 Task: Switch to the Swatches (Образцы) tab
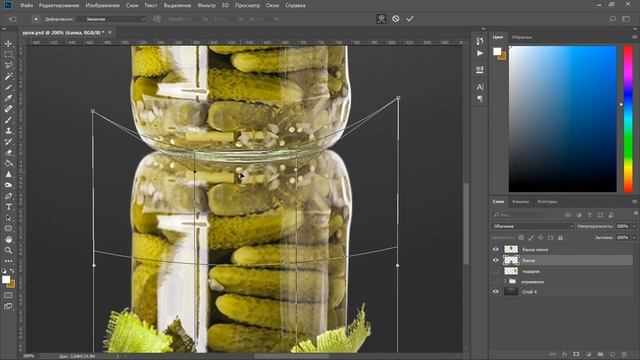[x=522, y=37]
